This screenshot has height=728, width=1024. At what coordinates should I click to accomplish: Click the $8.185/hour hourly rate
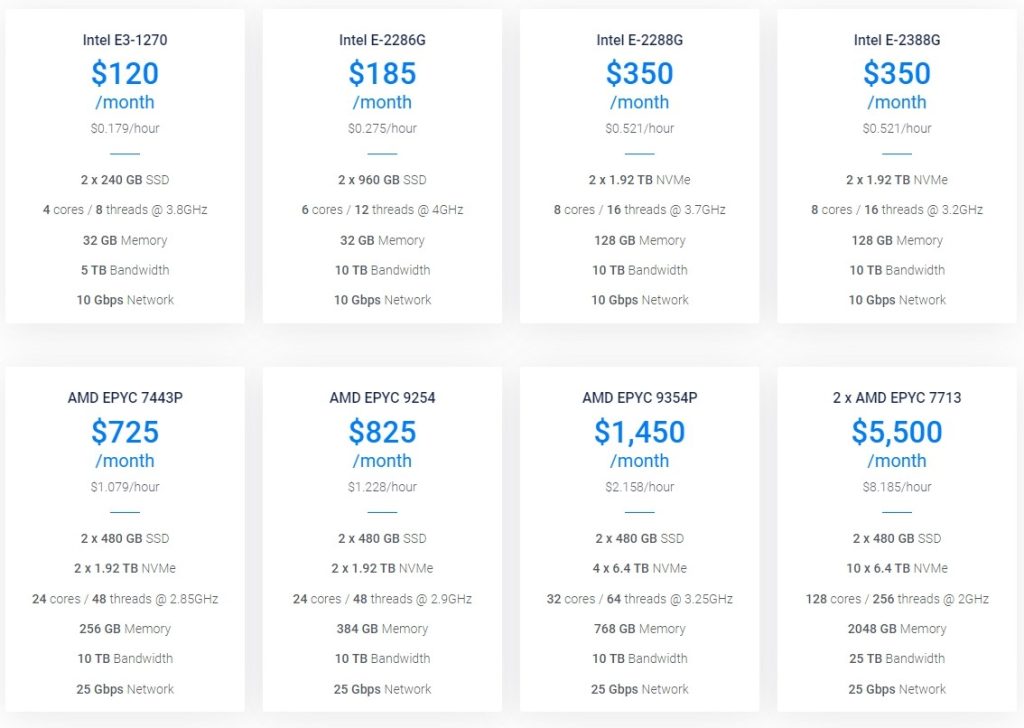(x=897, y=487)
